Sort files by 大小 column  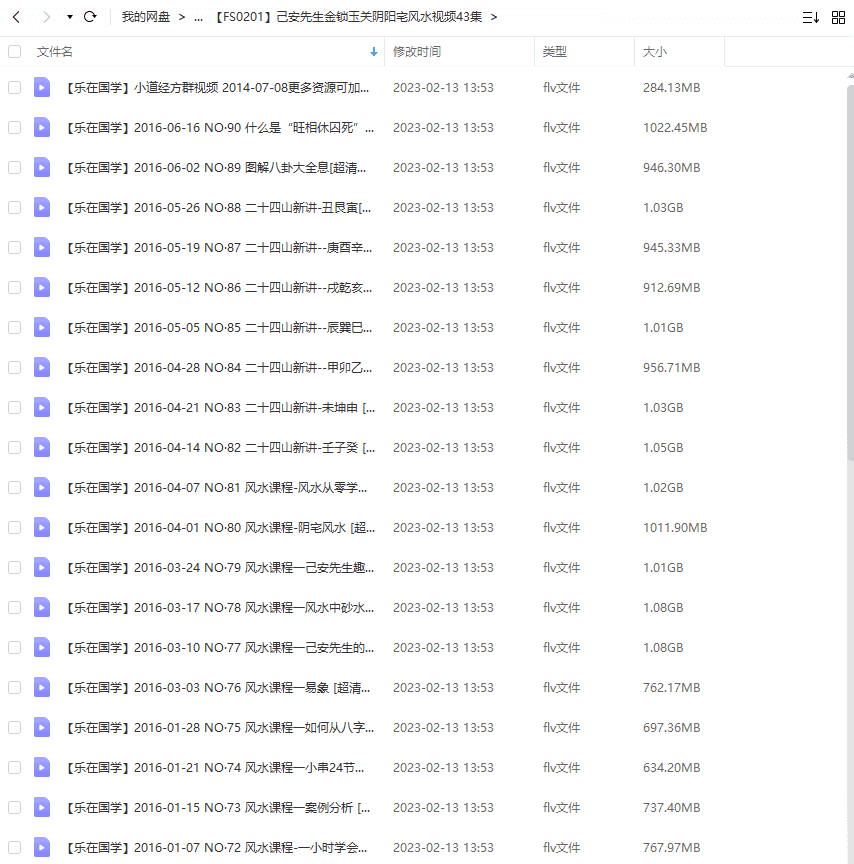(655, 51)
